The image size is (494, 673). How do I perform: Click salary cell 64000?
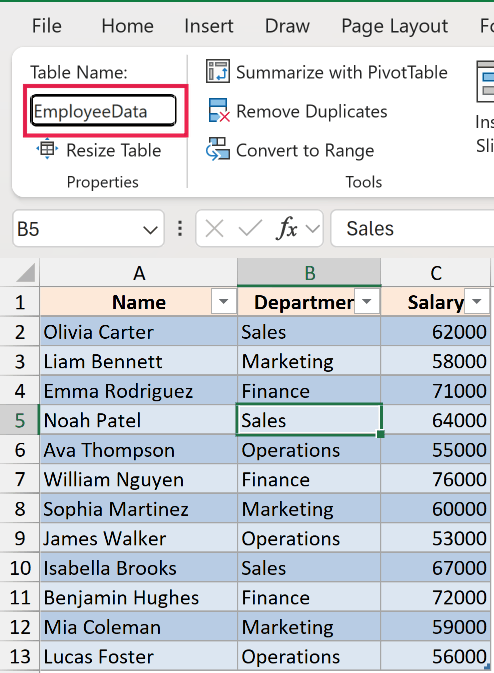click(435, 420)
